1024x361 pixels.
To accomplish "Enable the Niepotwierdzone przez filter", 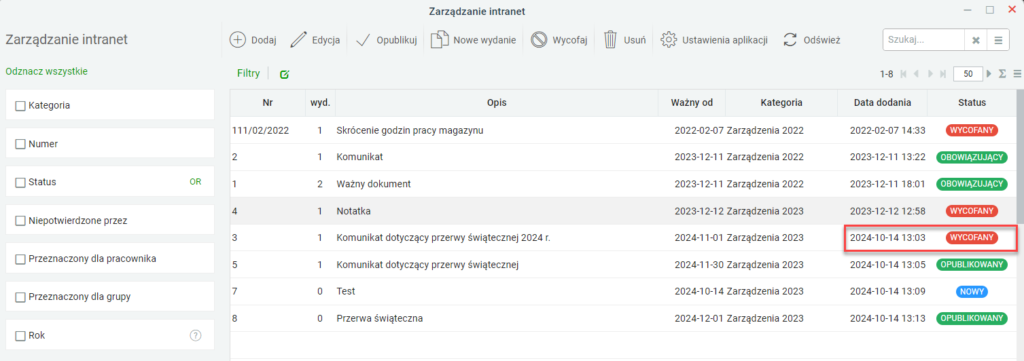I will point(20,221).
